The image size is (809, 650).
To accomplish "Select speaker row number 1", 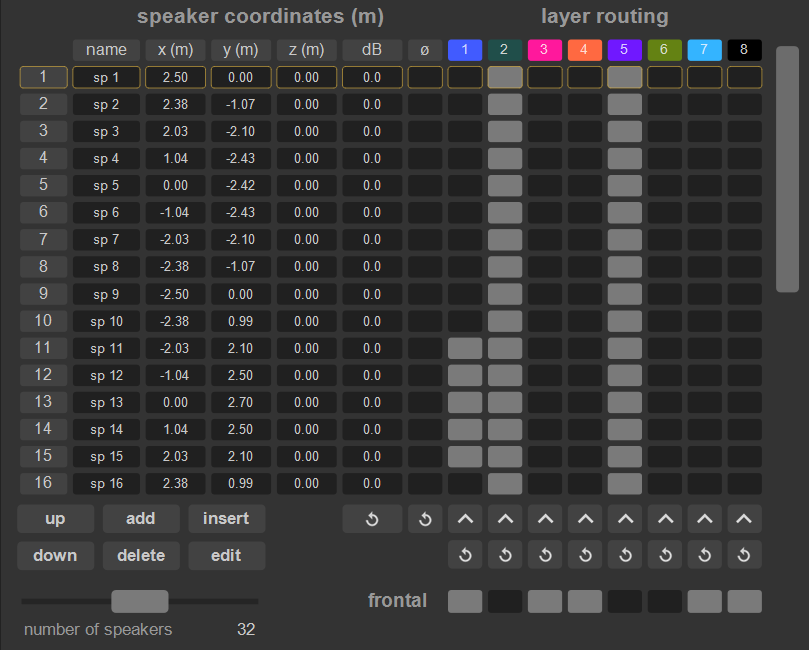I will (x=43, y=77).
